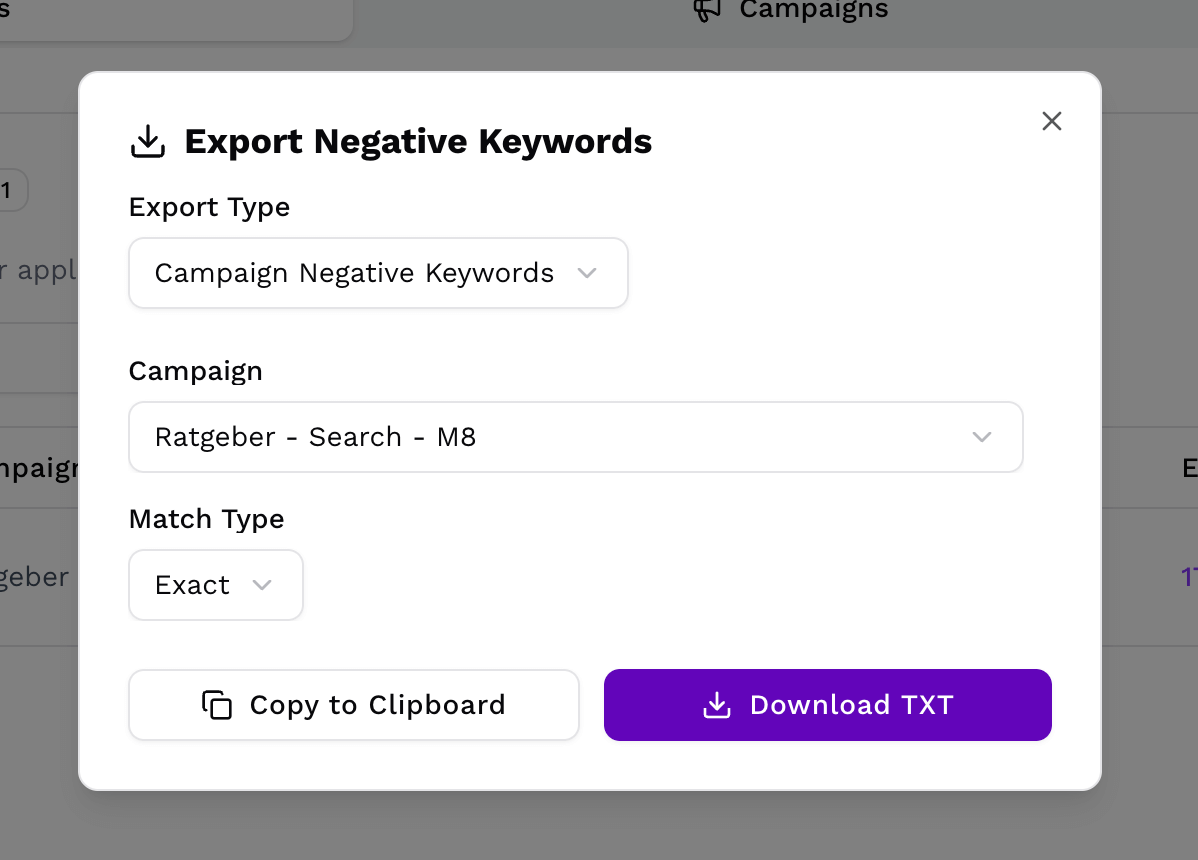
Task: Click the chevron beside Exact
Action: [262, 585]
